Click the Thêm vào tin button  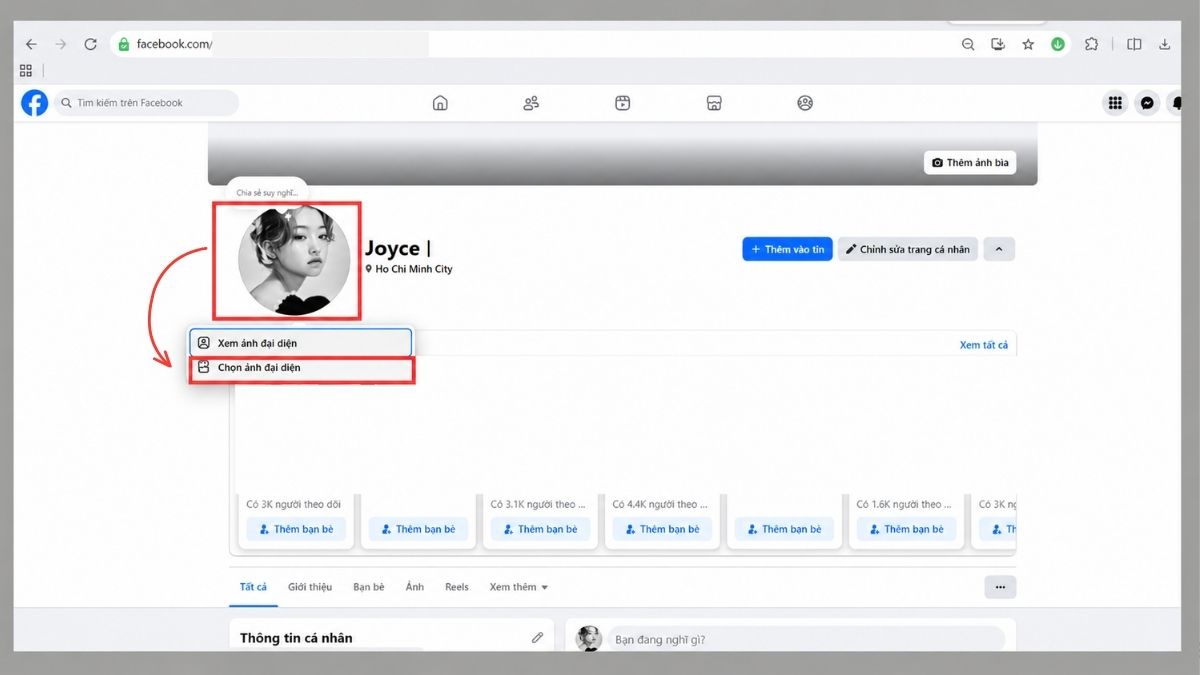pos(788,249)
